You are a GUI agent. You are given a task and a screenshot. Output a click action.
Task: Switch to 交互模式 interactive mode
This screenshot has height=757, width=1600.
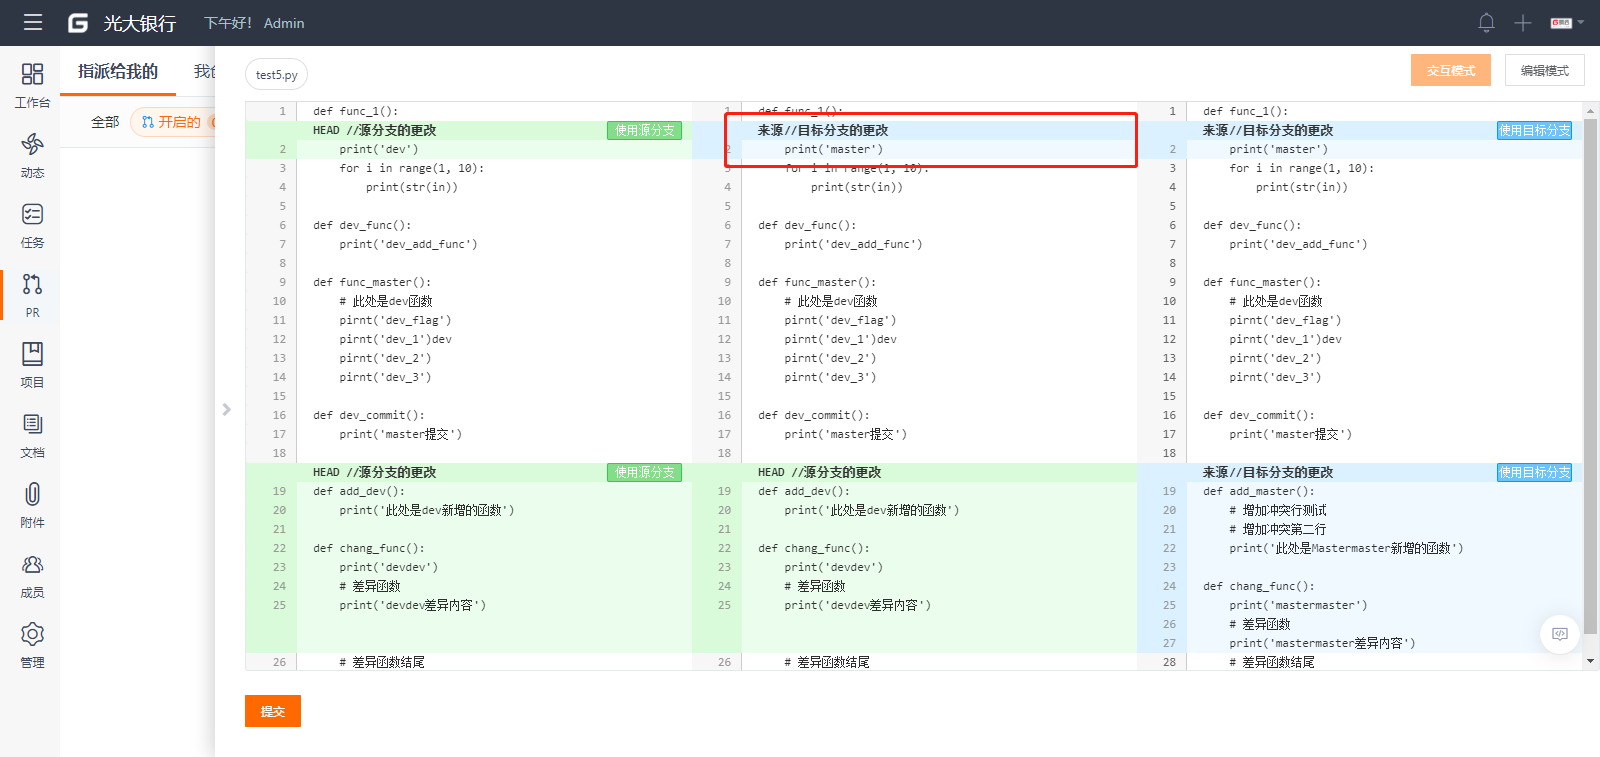1450,71
